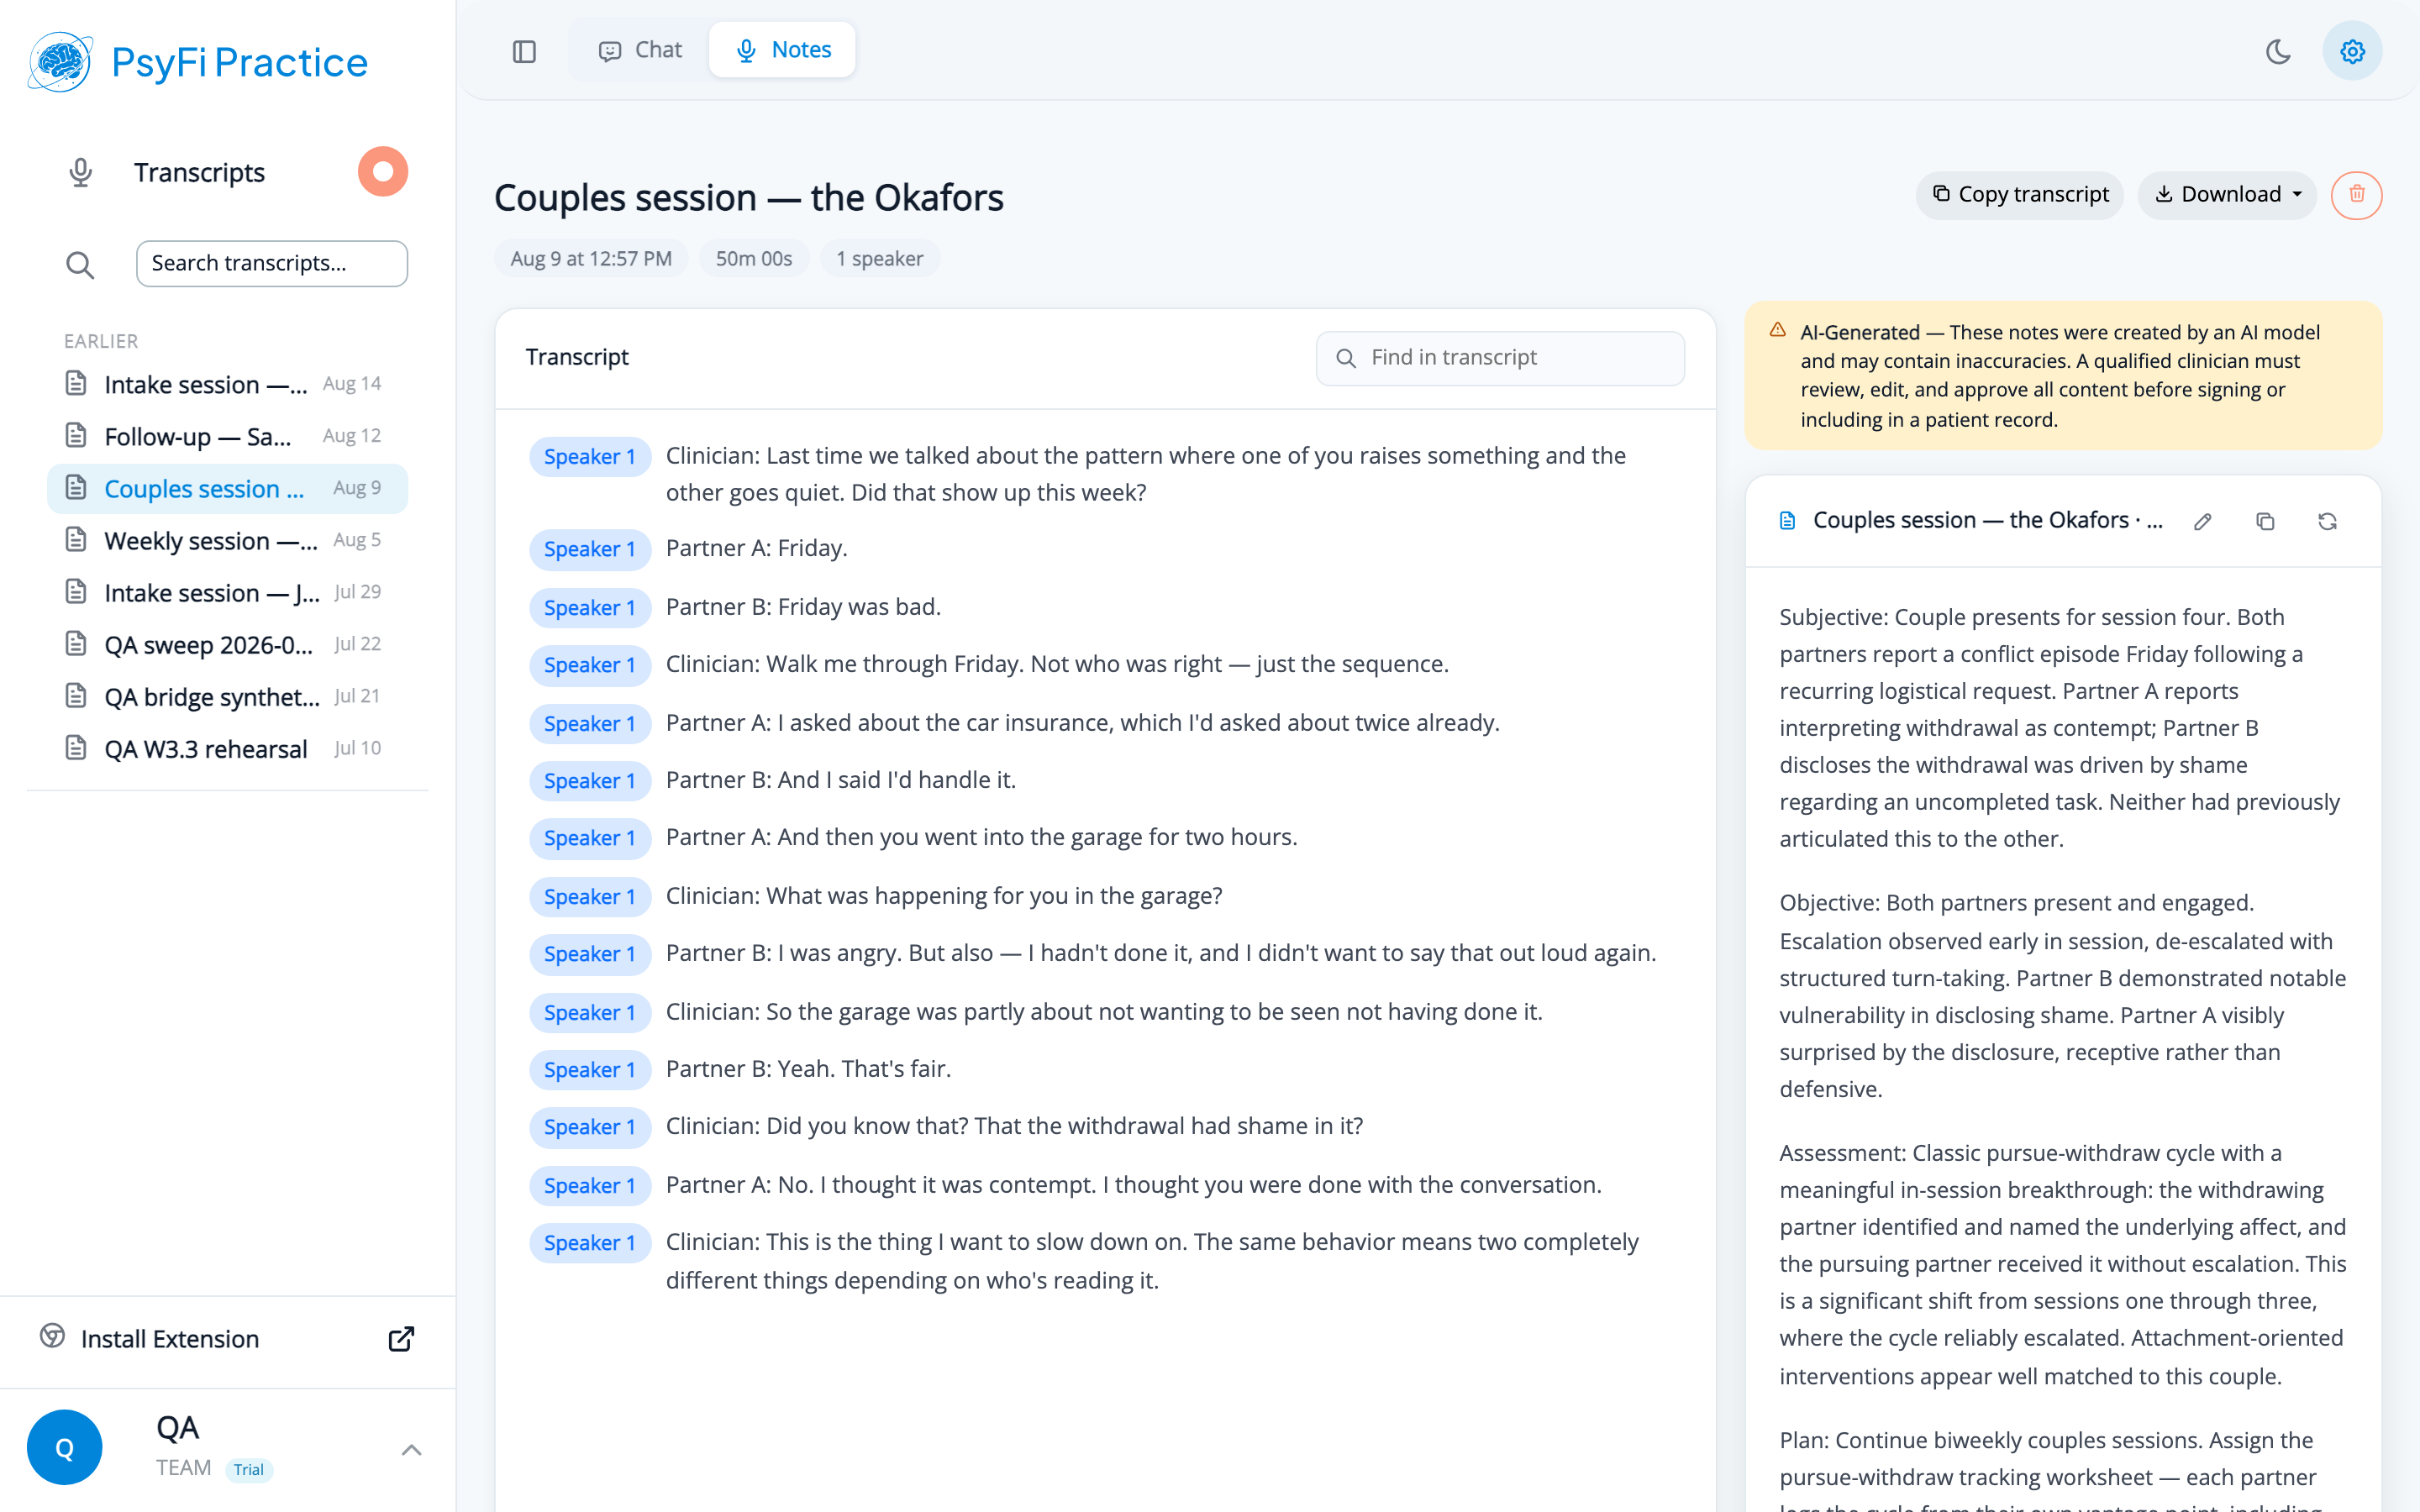Click the note document icon beside the title
This screenshot has width=2420, height=1512.
[x=1787, y=521]
